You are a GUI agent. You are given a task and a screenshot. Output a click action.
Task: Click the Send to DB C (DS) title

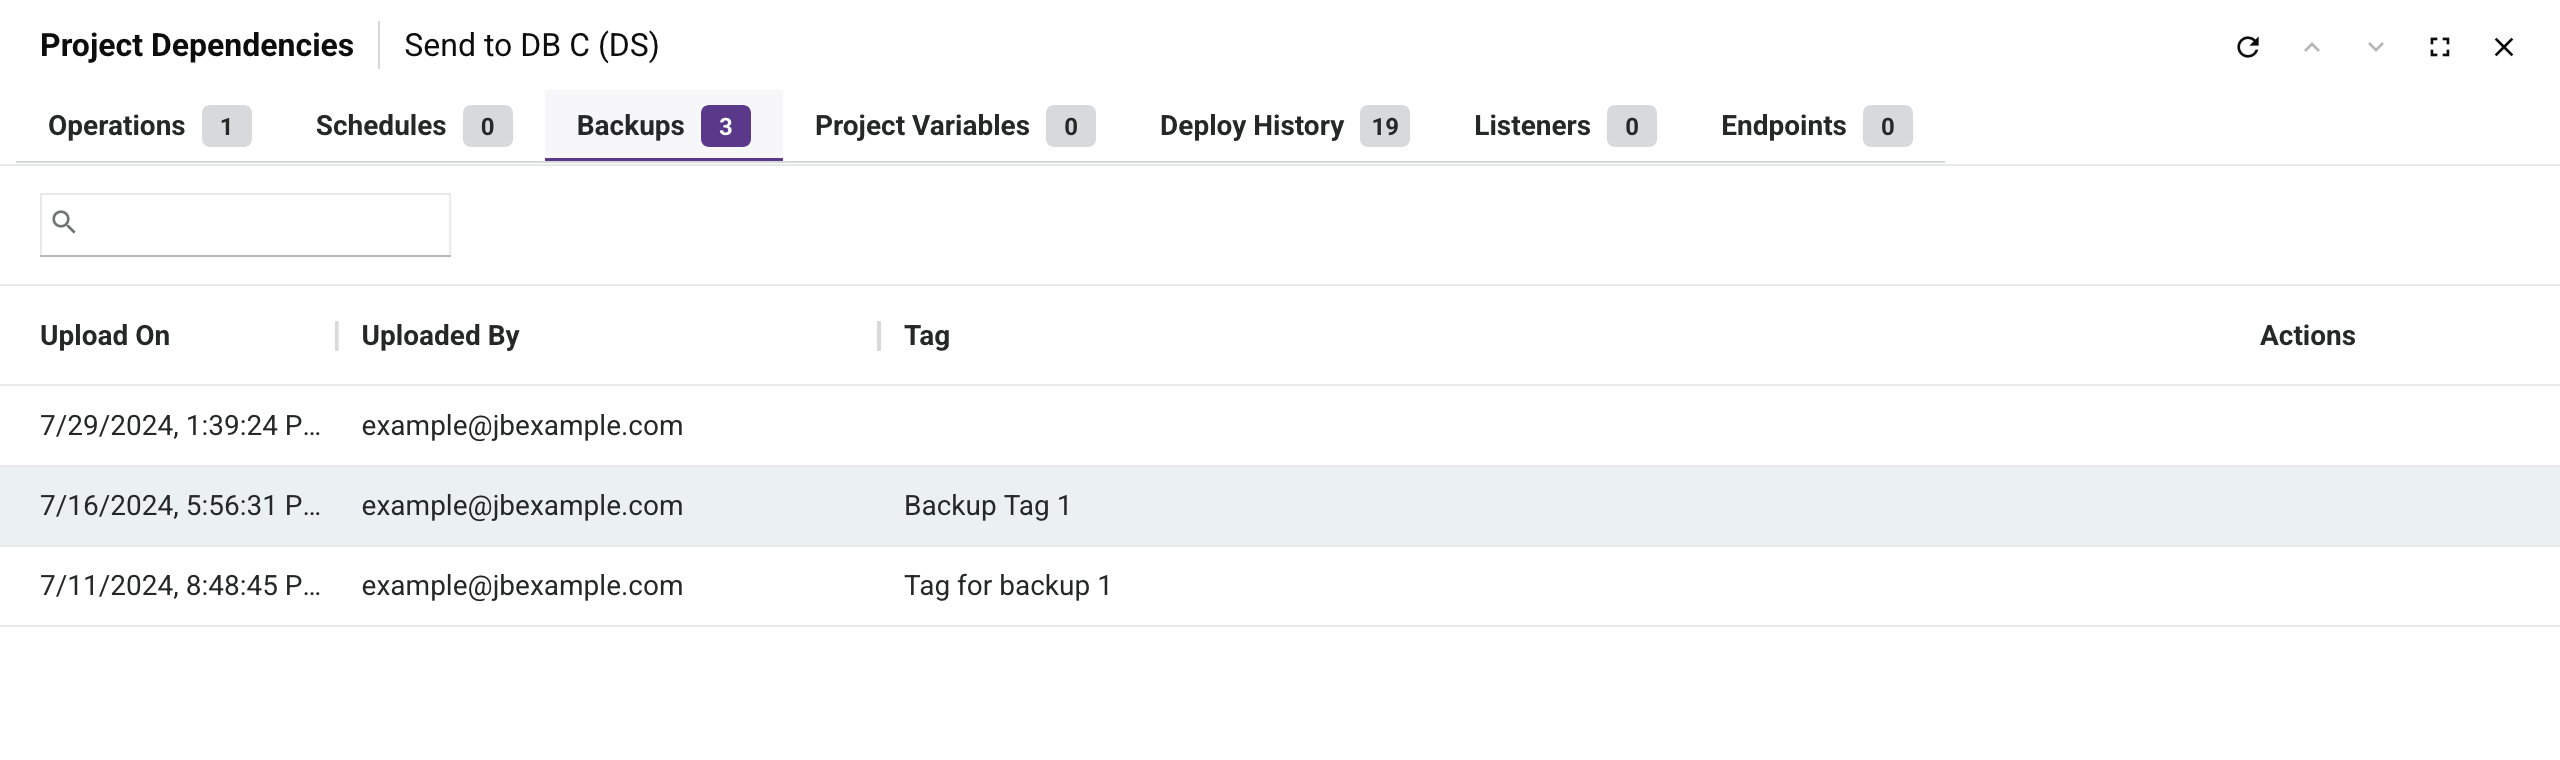(x=531, y=44)
